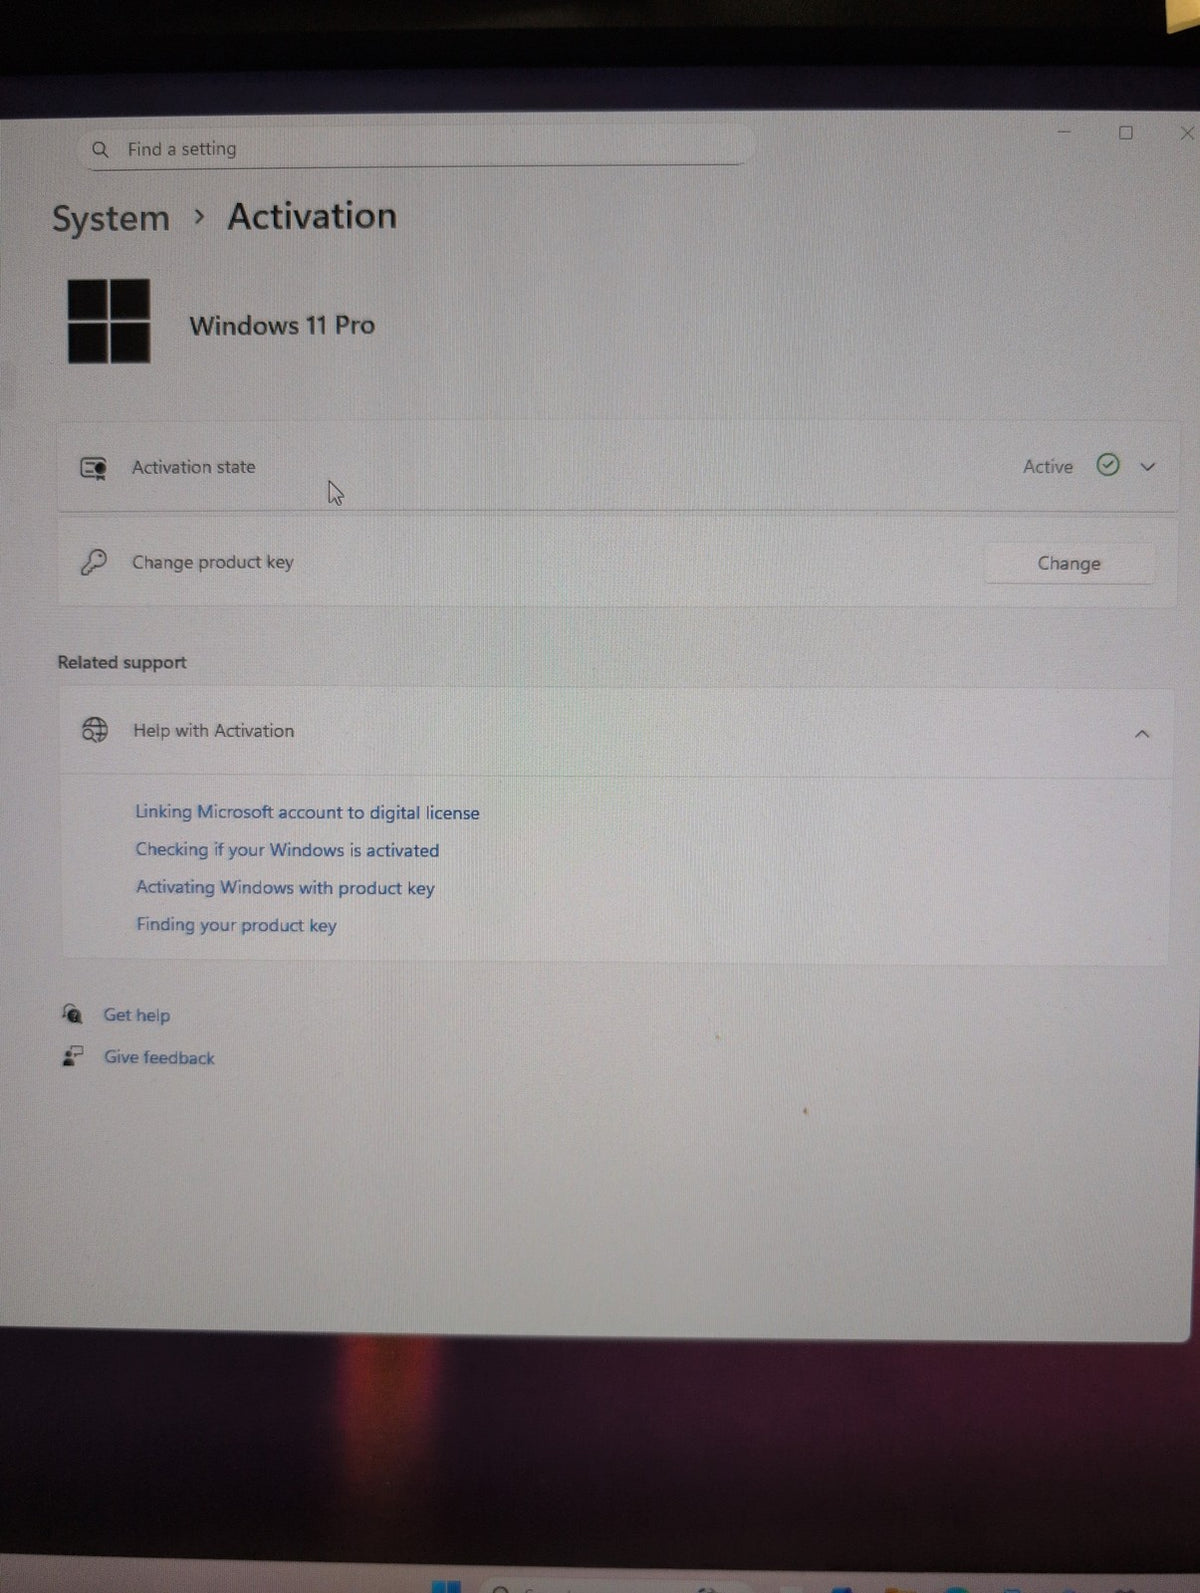The height and width of the screenshot is (1593, 1200).
Task: Open Linking Microsoft account to digital license
Action: (x=307, y=813)
